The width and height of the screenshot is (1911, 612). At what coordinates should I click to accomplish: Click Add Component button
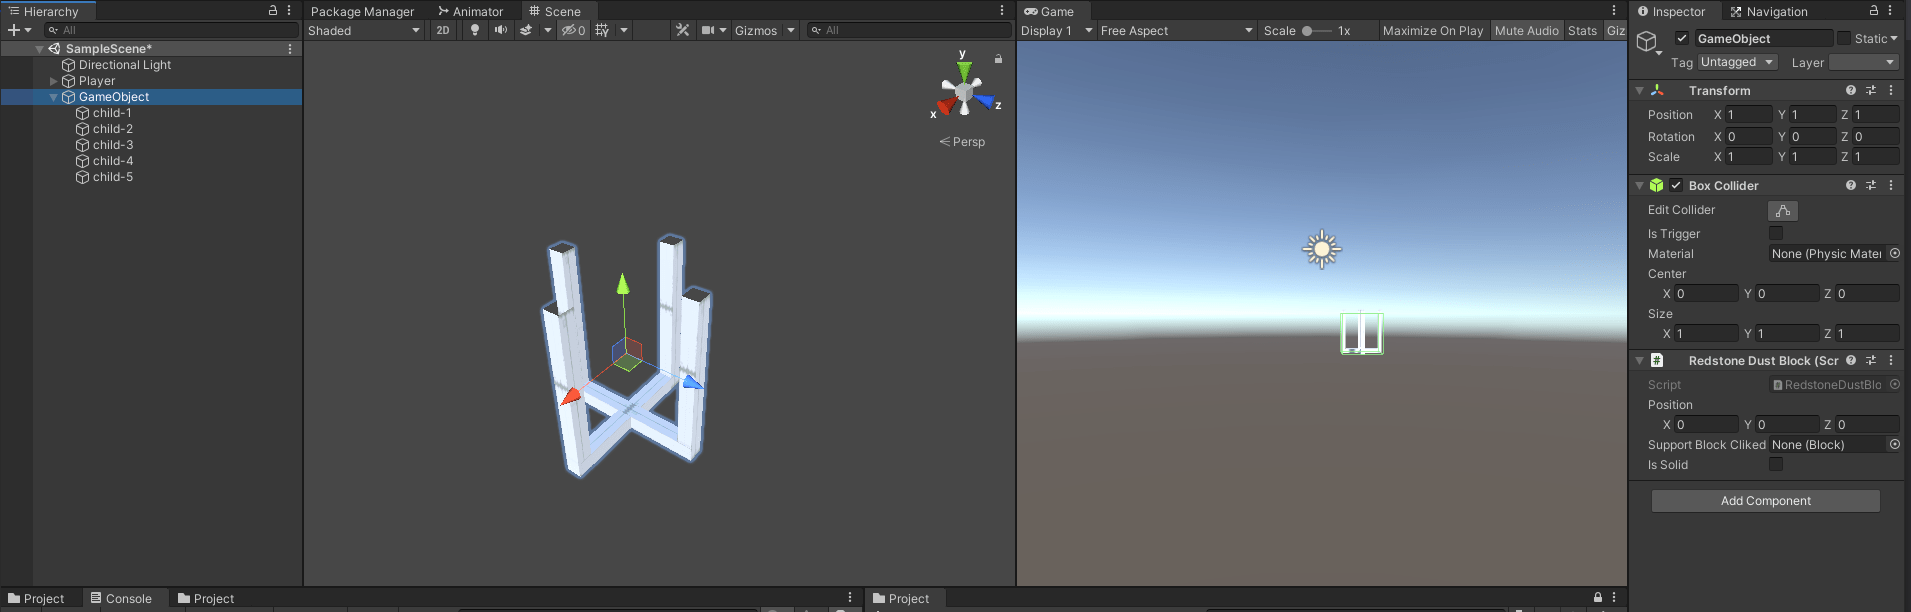[x=1766, y=501]
